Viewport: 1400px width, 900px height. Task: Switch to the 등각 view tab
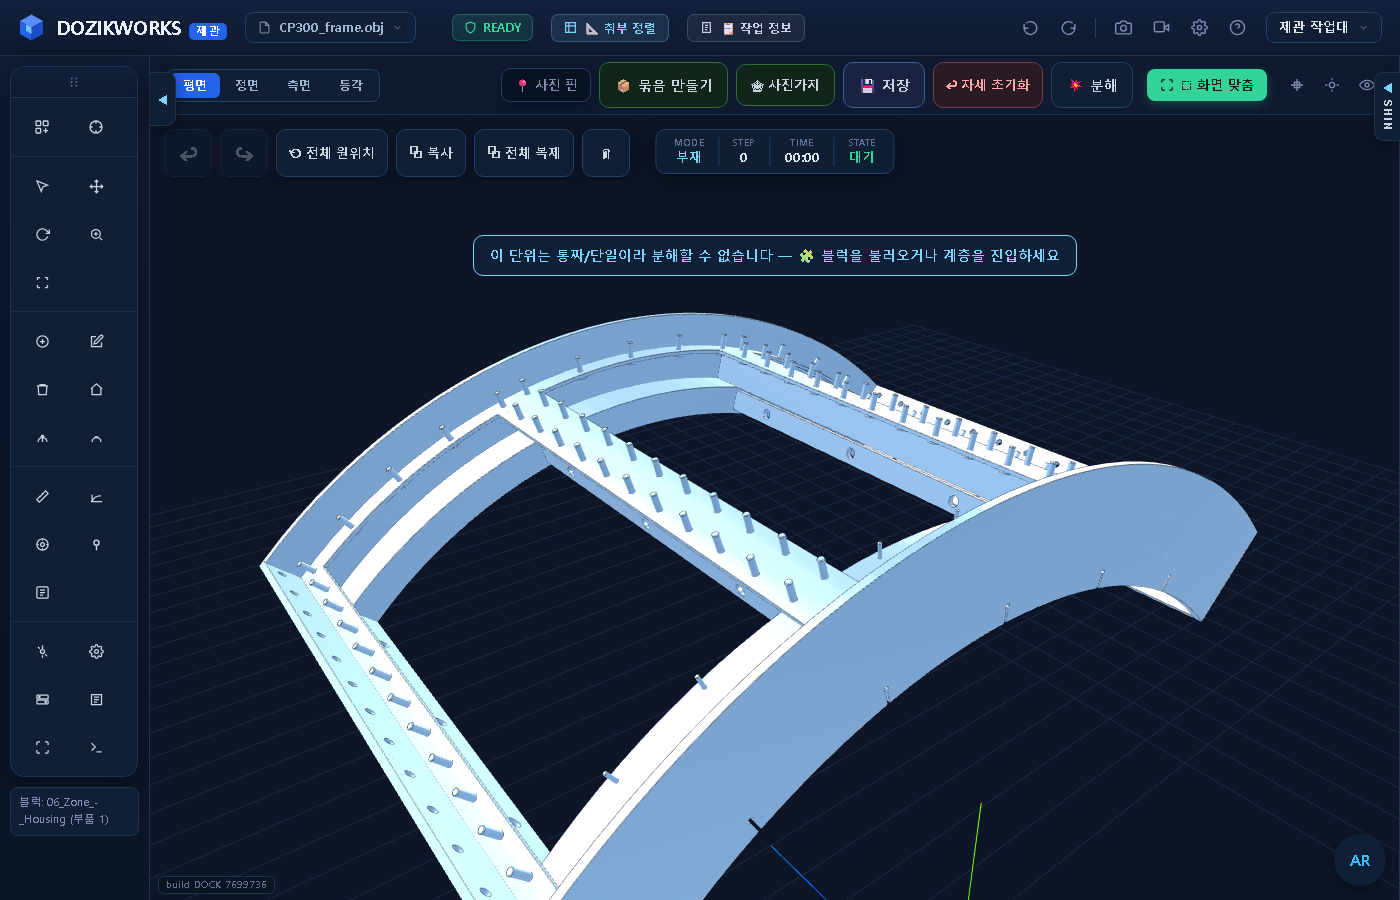(351, 85)
